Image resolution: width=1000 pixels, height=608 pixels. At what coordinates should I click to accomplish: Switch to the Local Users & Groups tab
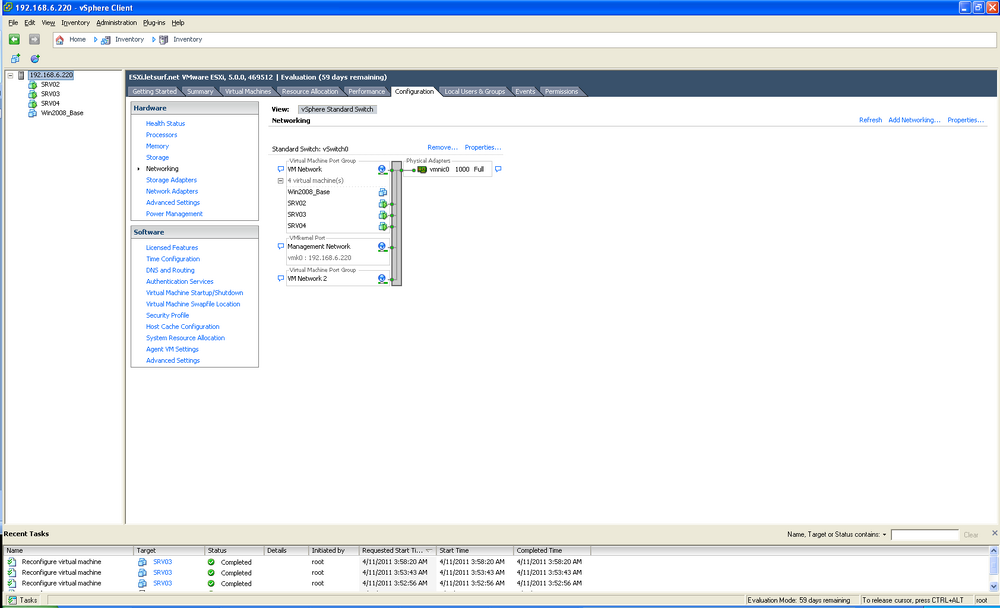474,92
